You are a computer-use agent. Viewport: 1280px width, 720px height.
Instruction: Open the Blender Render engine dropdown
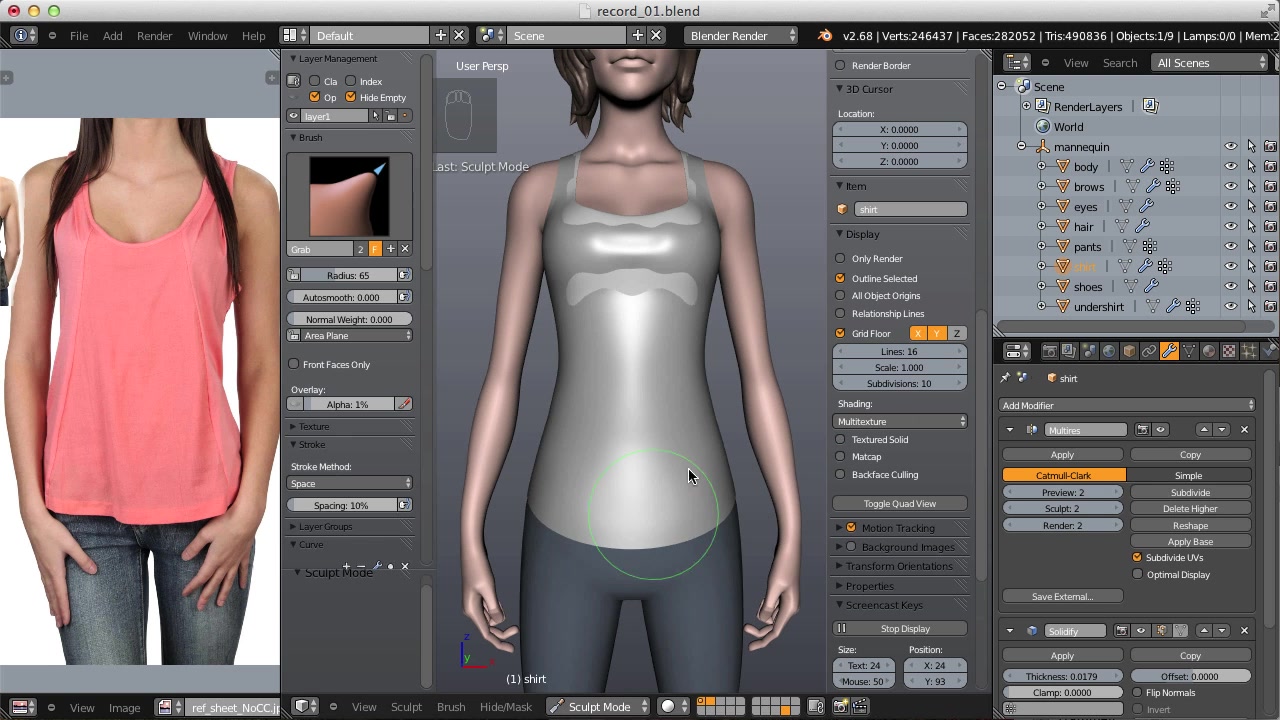point(743,36)
